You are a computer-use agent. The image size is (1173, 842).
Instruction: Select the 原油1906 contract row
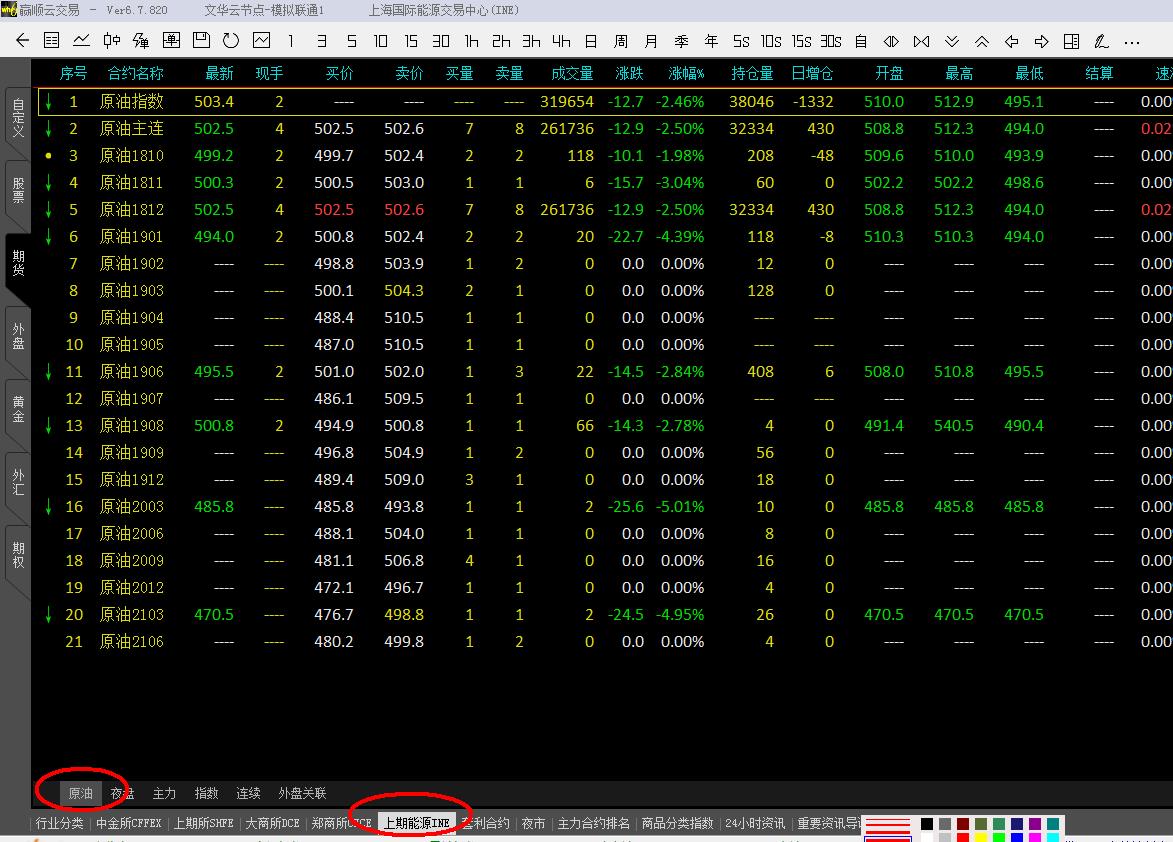tap(131, 371)
